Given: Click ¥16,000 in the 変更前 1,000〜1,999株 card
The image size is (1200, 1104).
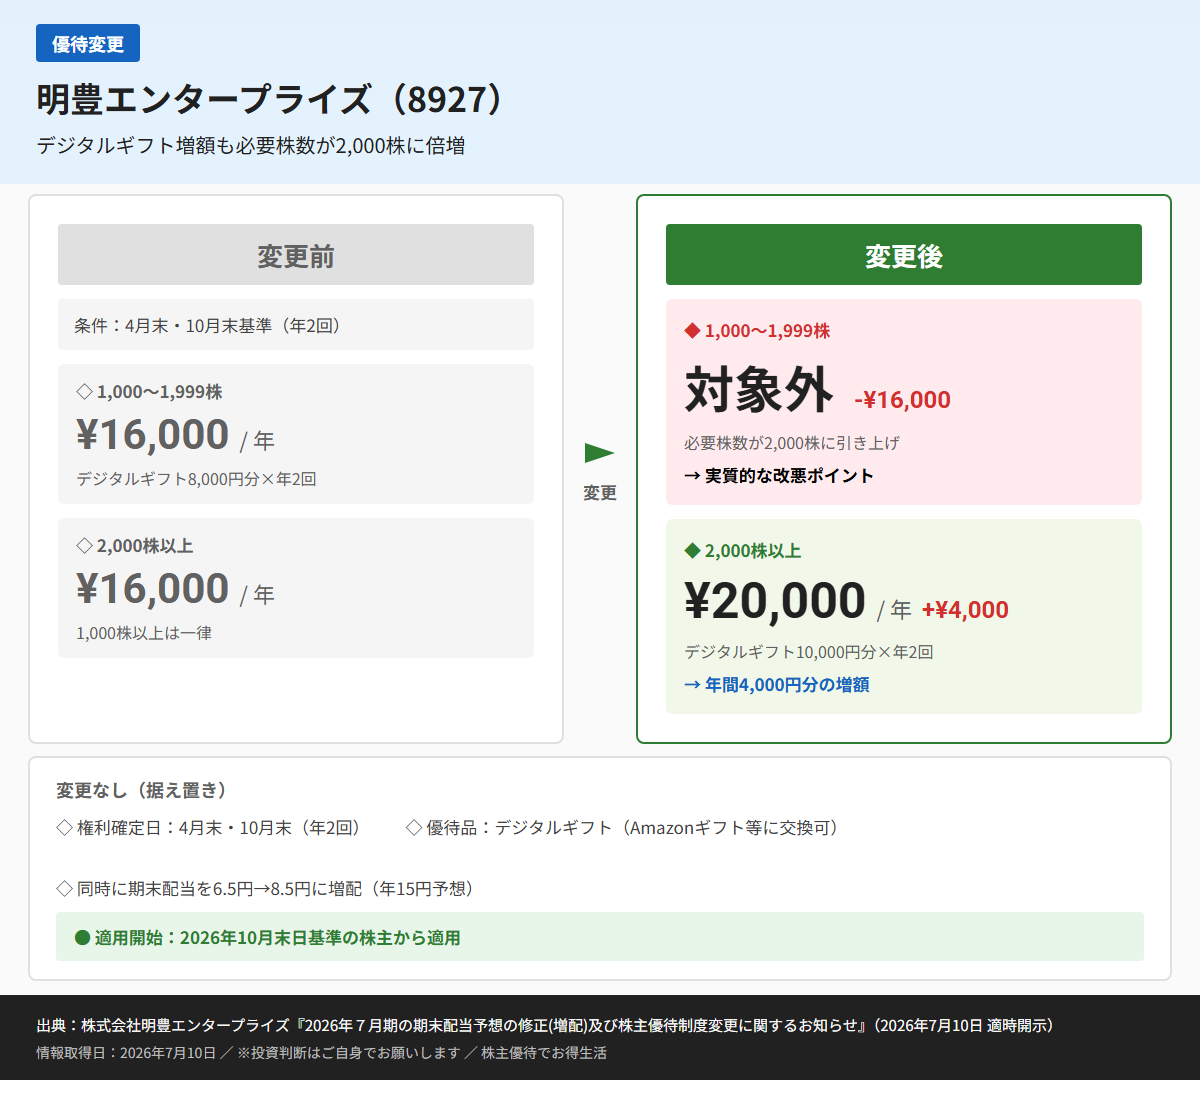Looking at the screenshot, I should [x=153, y=435].
